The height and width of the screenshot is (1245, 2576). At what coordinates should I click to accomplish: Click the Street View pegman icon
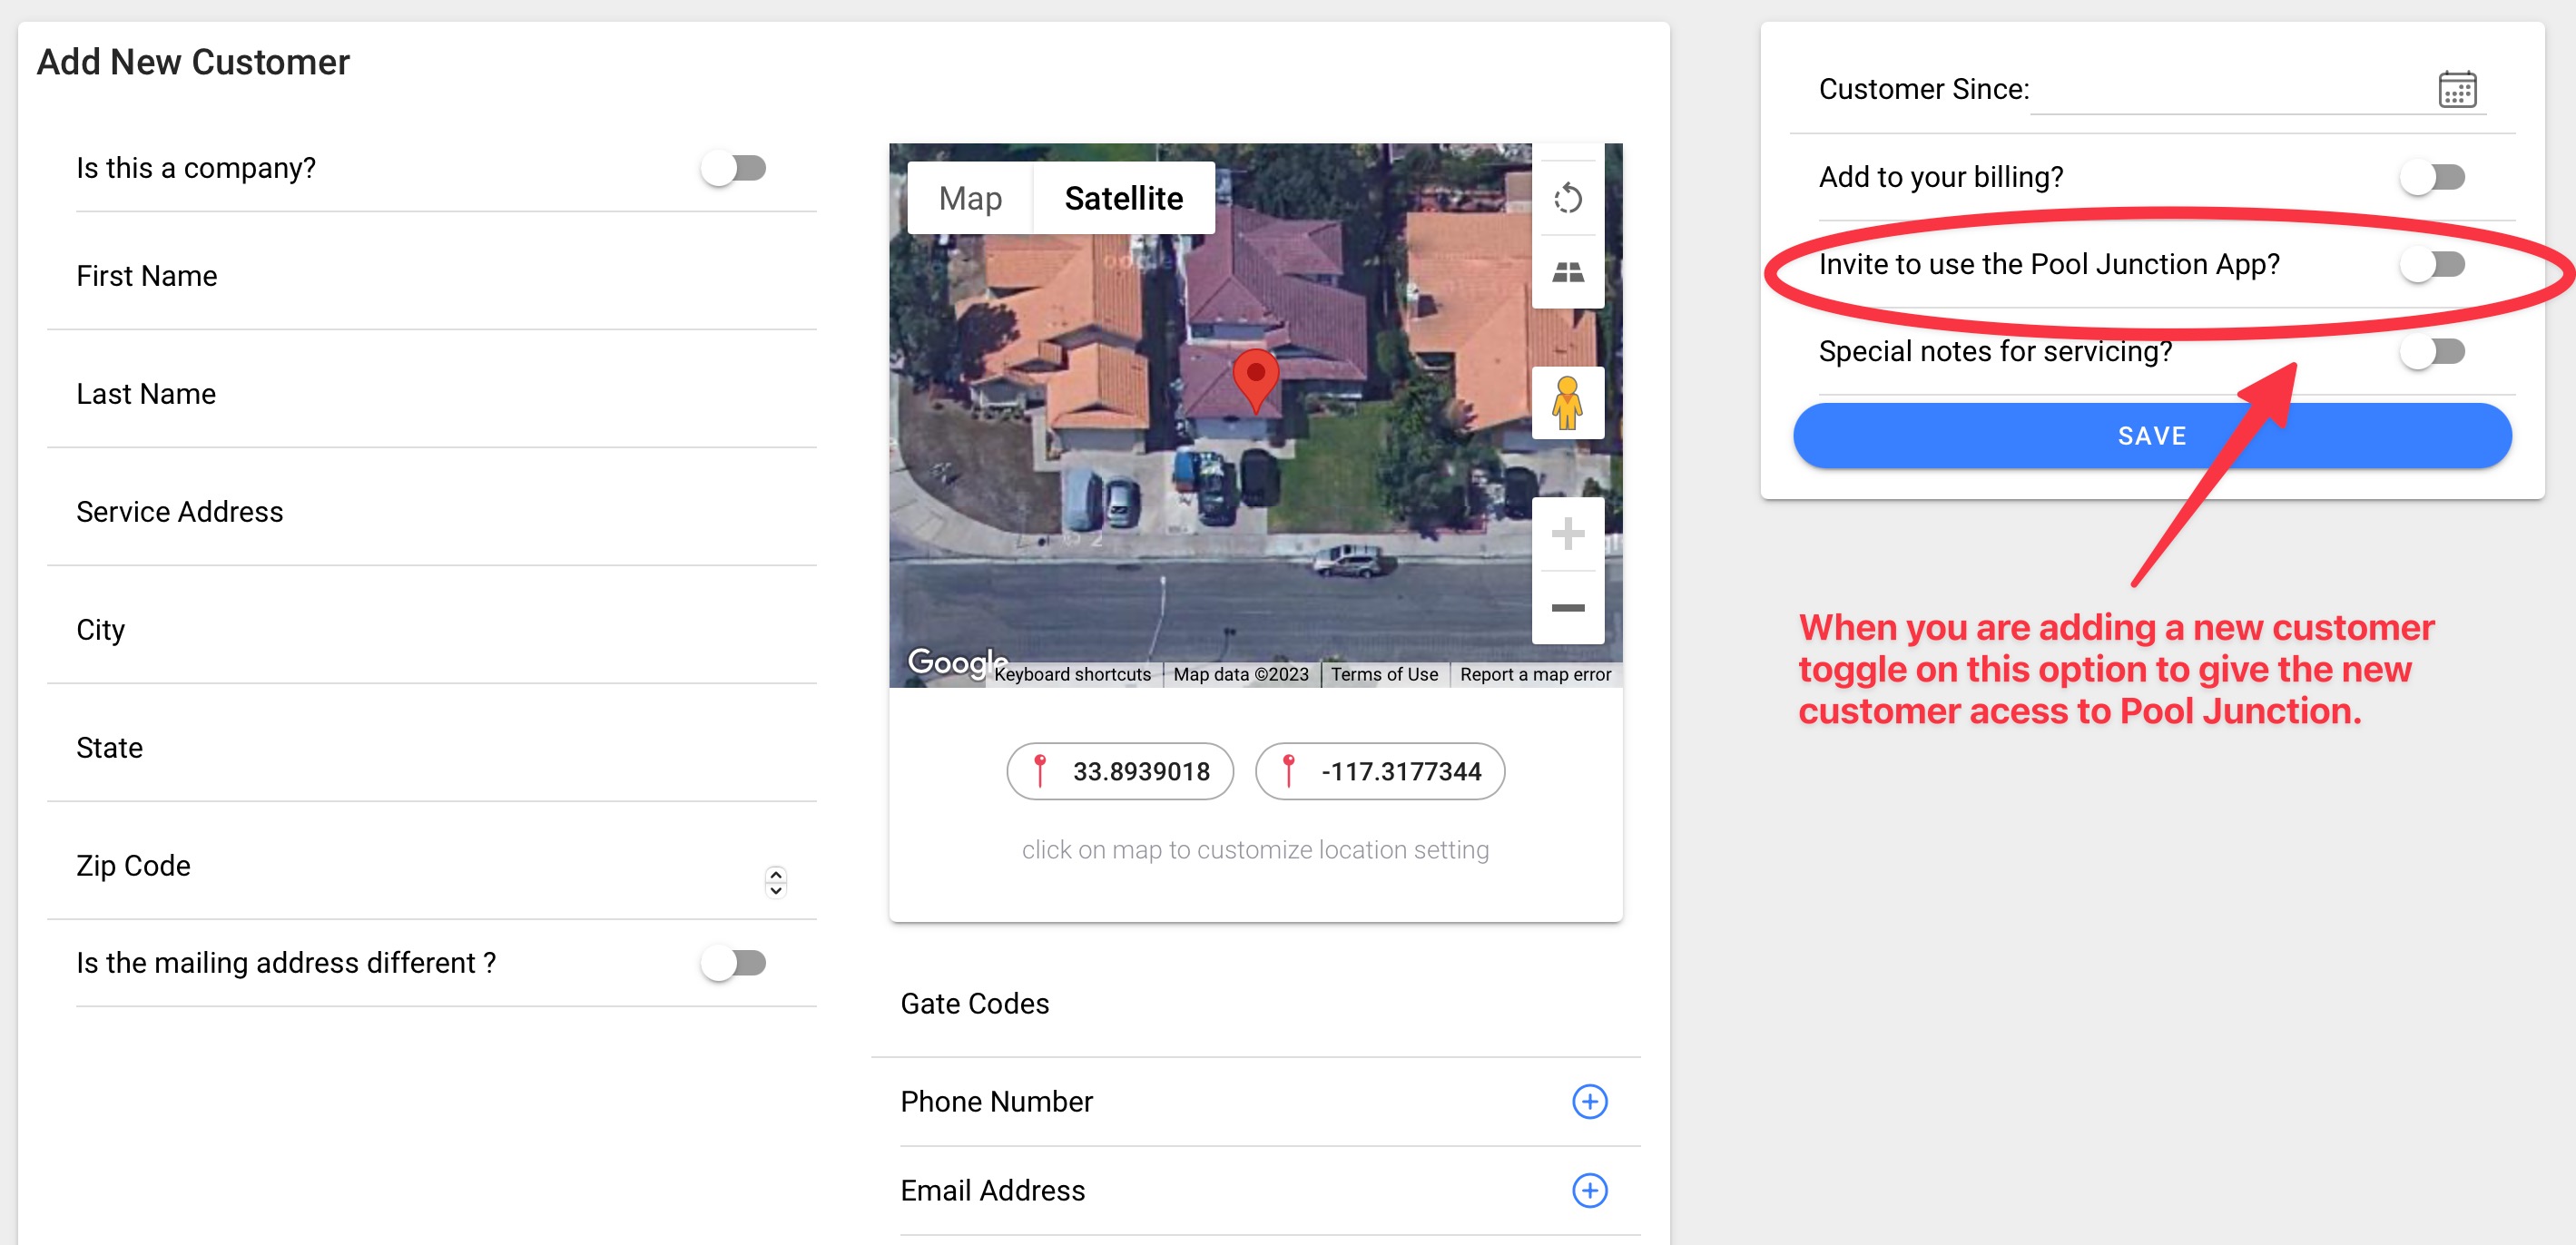(1567, 403)
